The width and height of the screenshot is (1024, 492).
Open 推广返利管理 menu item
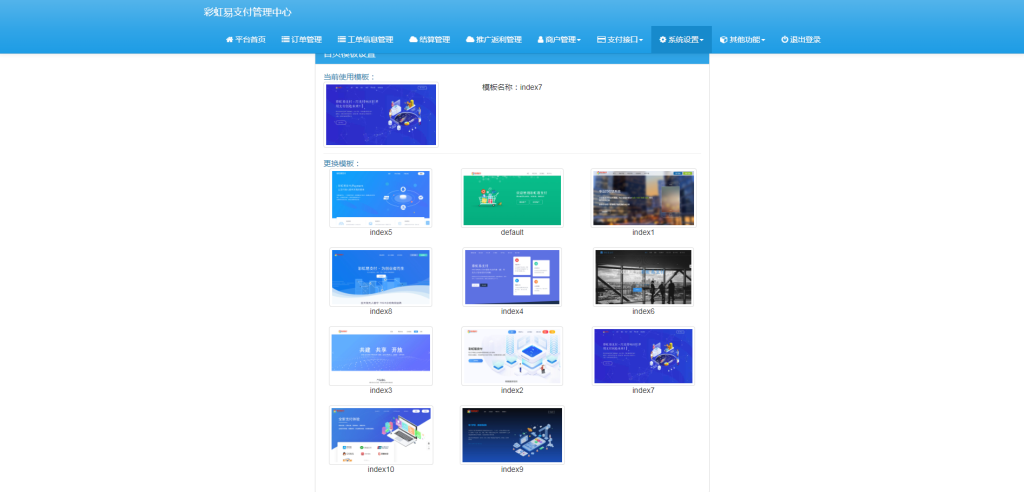point(494,40)
